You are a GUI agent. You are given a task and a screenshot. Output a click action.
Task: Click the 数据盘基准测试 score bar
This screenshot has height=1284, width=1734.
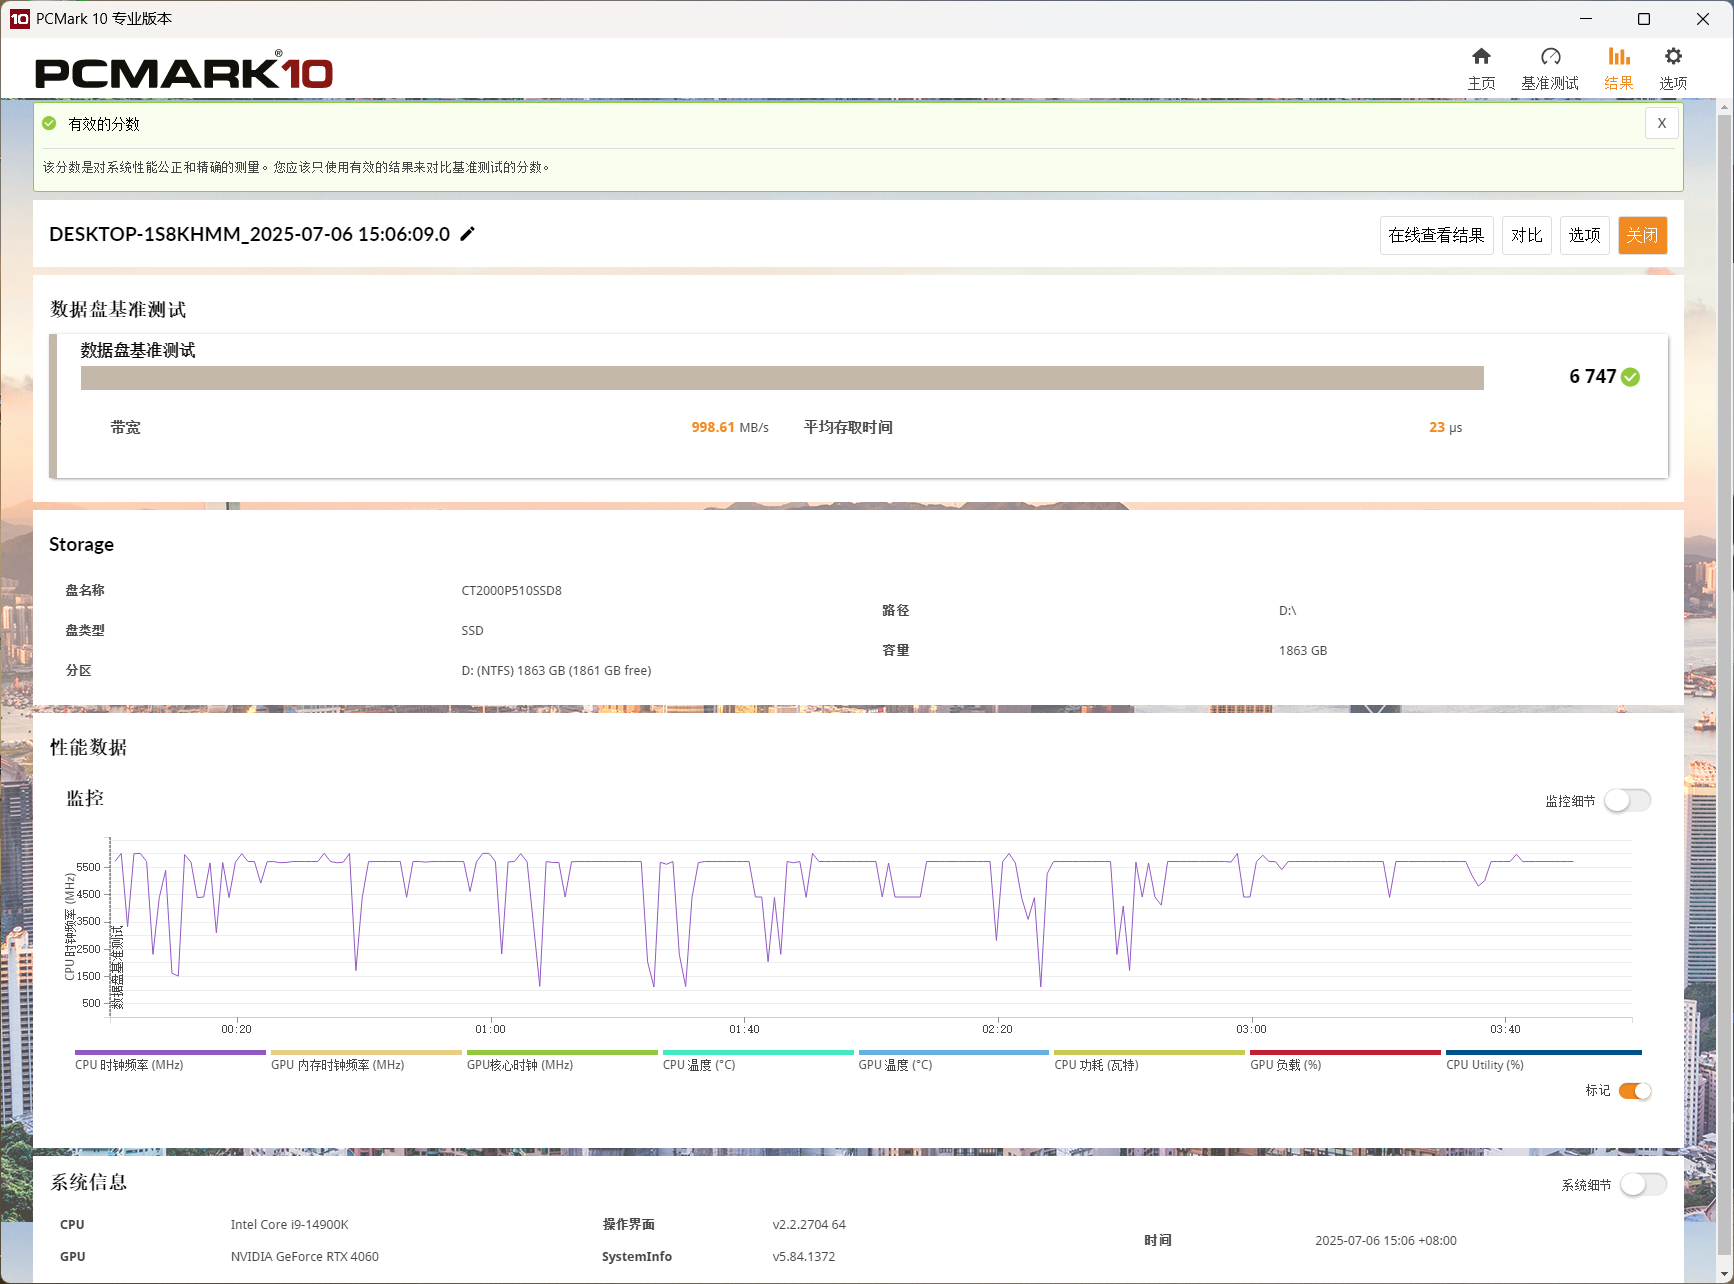point(782,378)
